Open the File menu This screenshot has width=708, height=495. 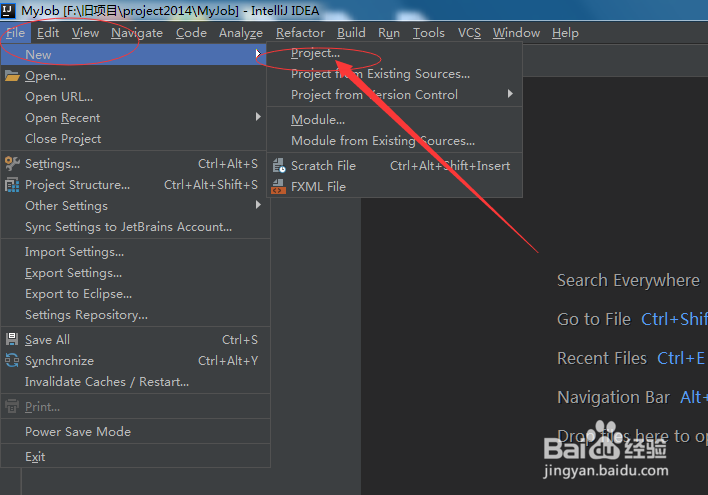tap(15, 33)
